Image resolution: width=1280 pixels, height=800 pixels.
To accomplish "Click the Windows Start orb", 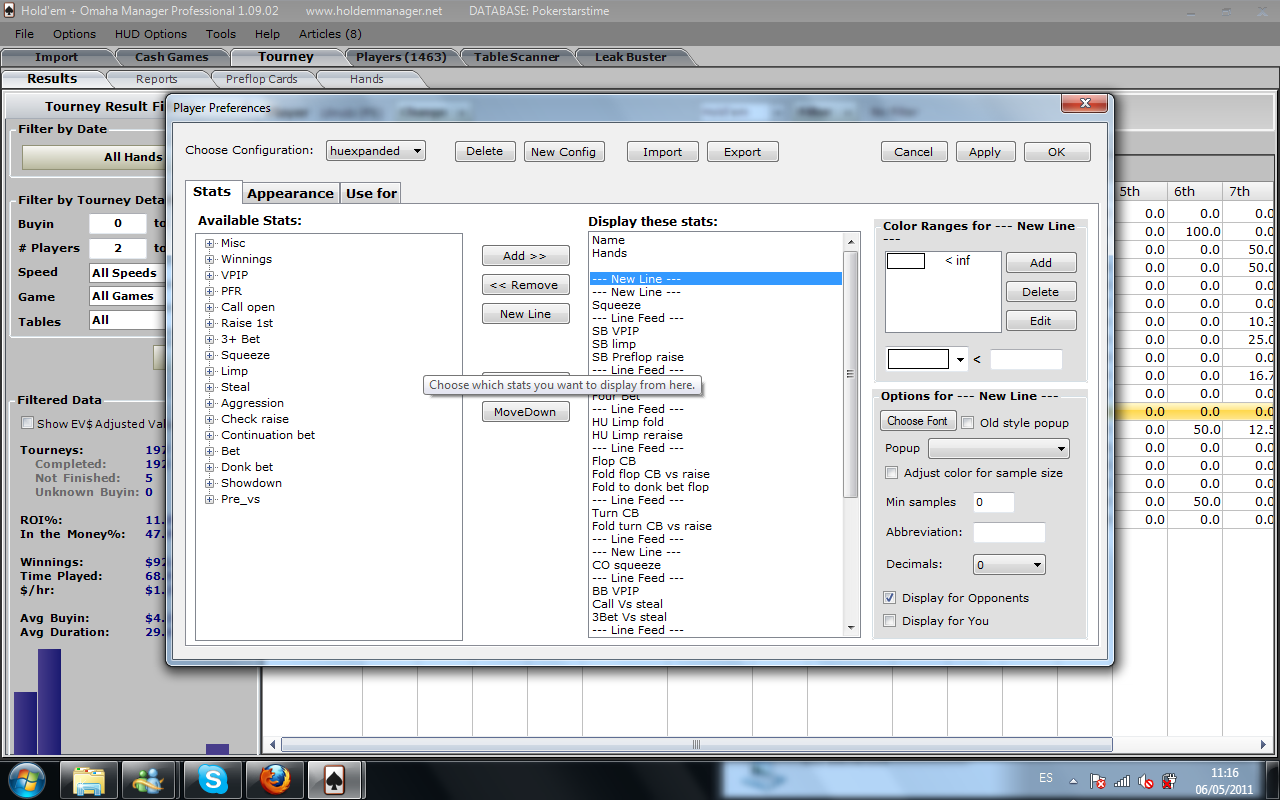I will [x=26, y=778].
